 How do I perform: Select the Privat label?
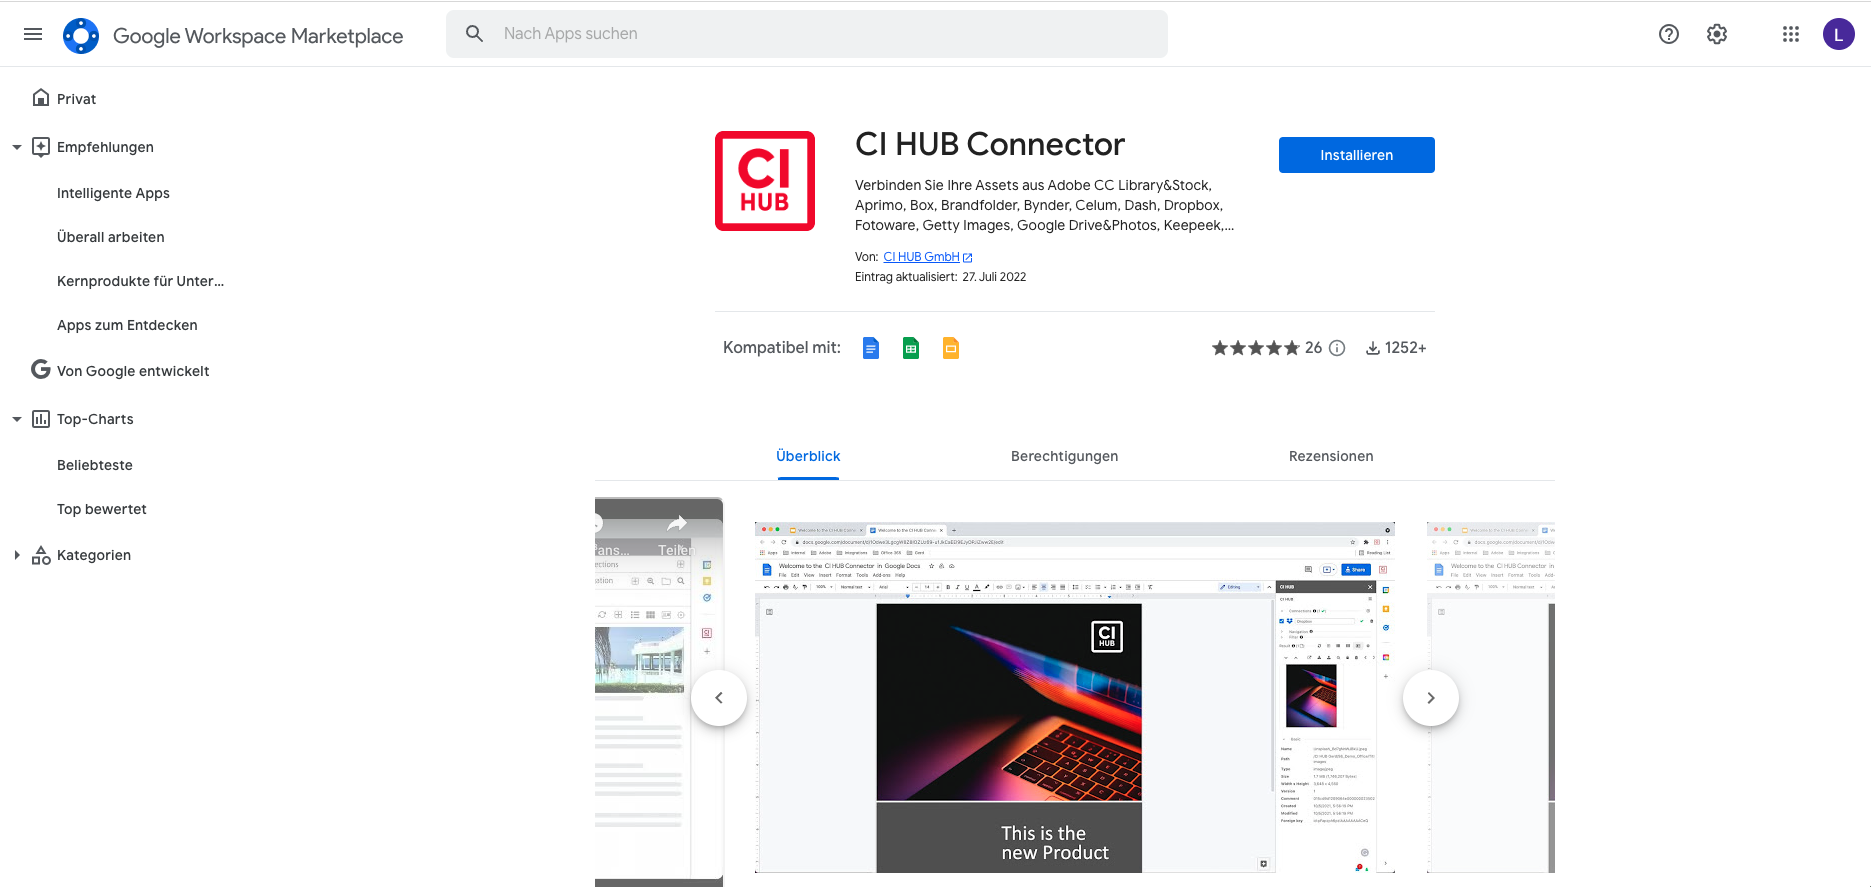76,99
